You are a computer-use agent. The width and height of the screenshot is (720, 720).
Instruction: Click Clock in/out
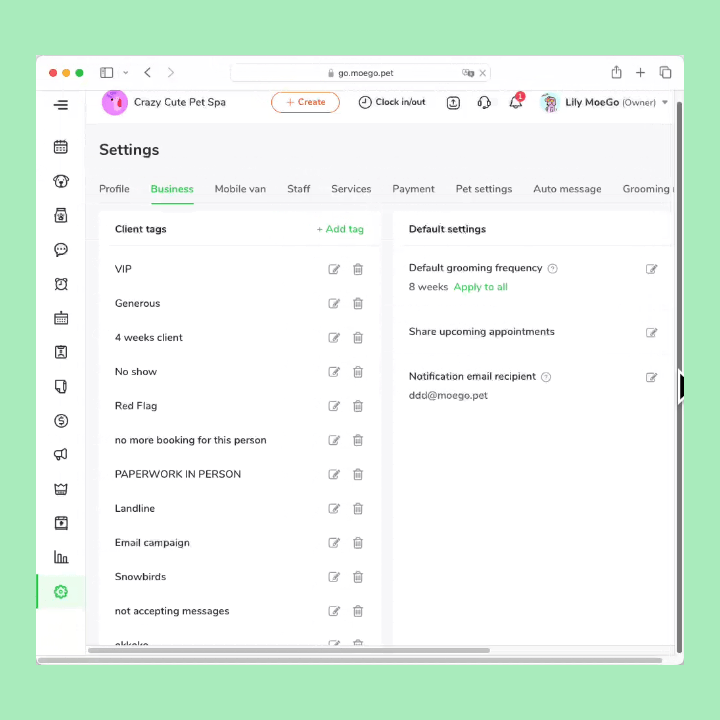click(x=392, y=102)
